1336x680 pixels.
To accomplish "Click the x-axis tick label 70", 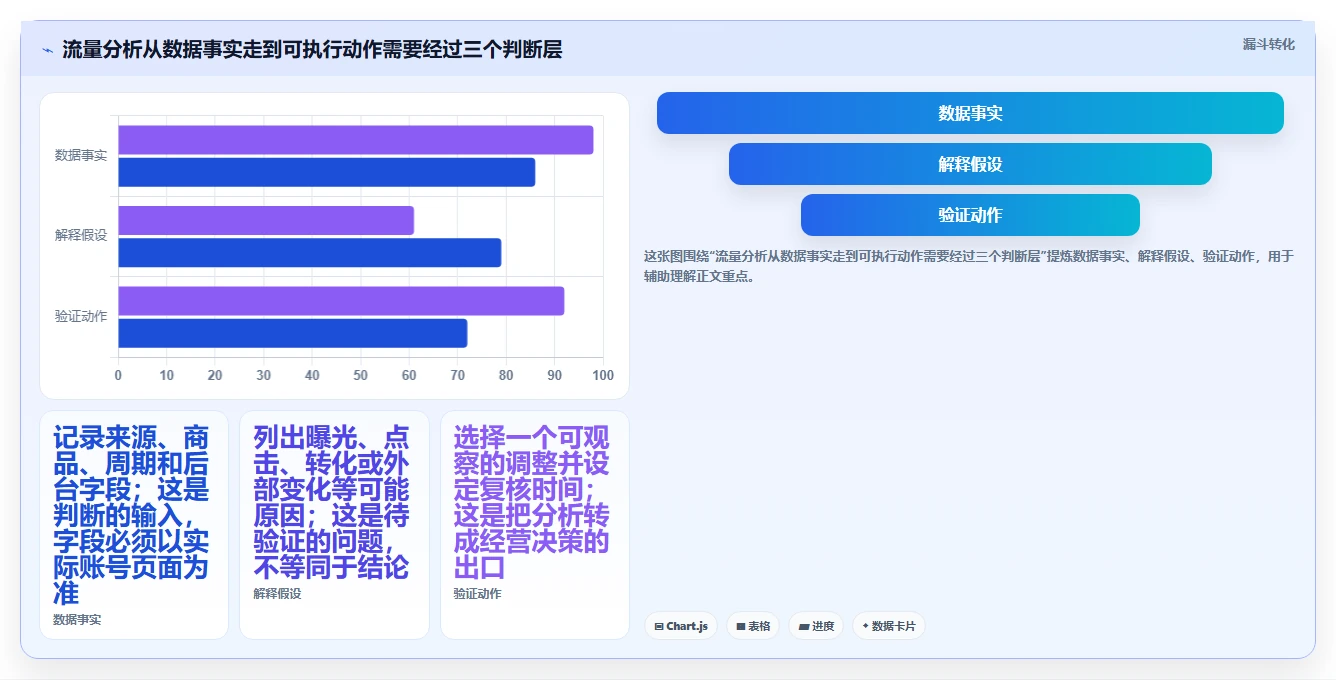I will 458,375.
